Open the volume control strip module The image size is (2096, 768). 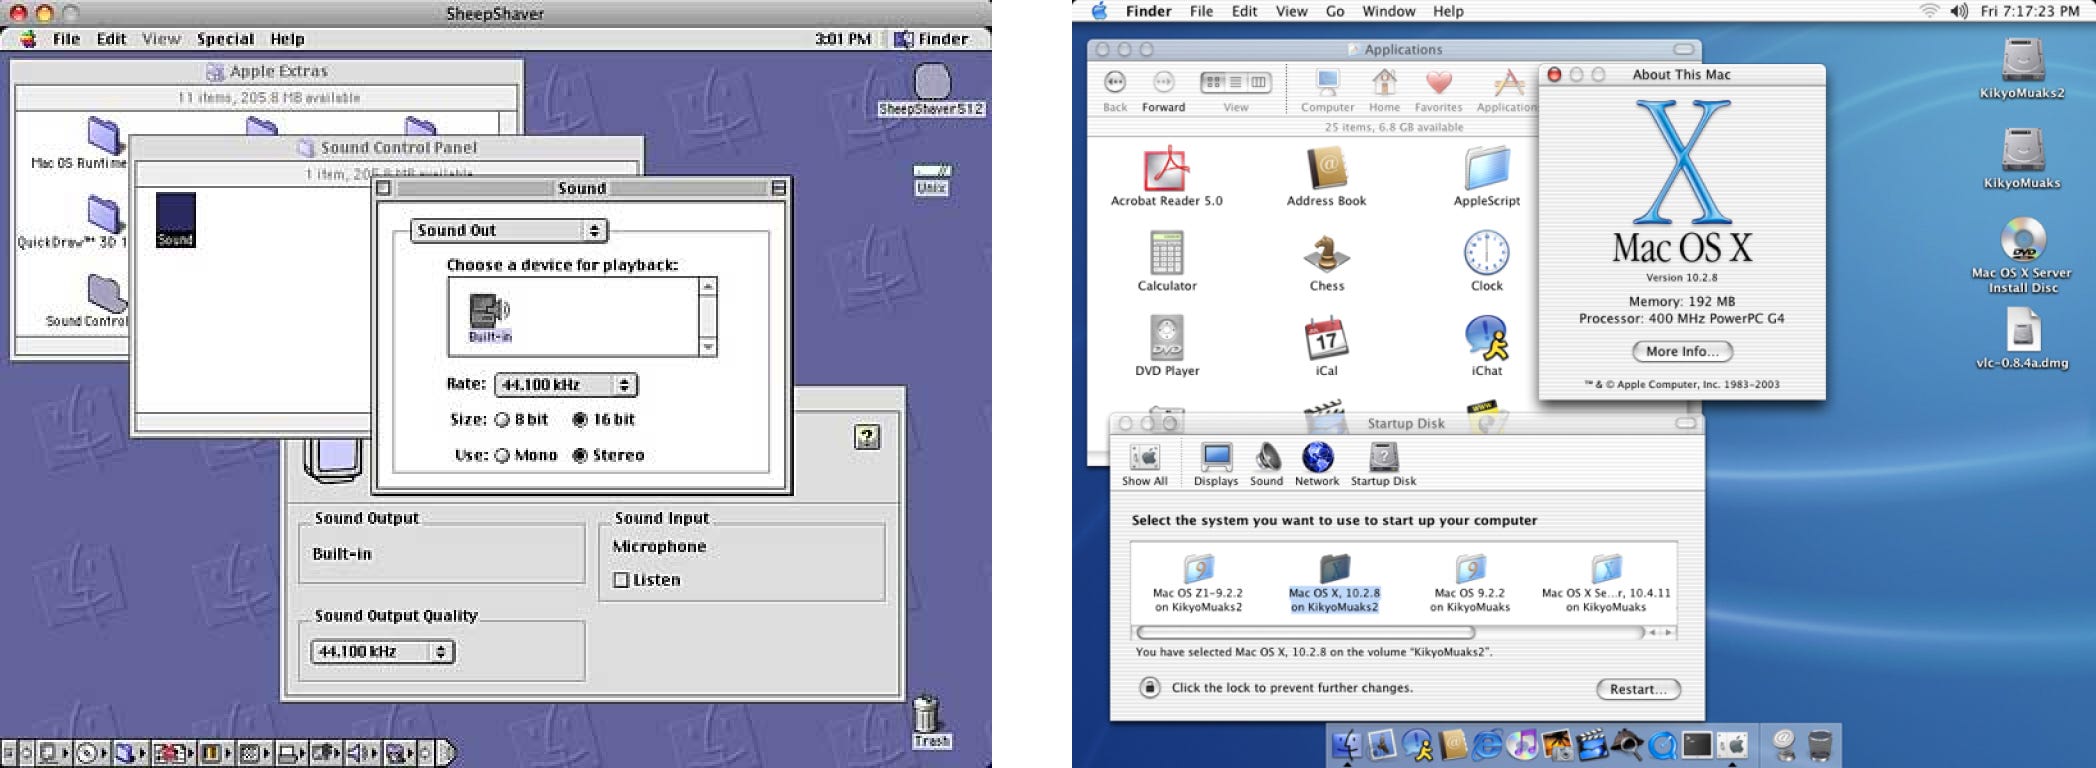click(361, 753)
